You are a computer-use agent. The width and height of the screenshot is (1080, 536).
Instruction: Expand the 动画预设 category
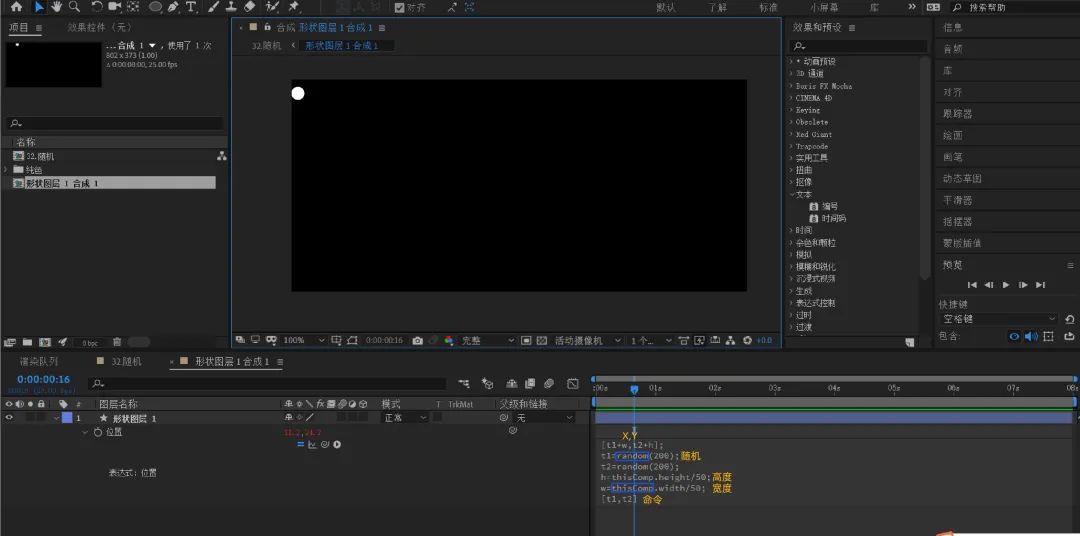[791, 61]
